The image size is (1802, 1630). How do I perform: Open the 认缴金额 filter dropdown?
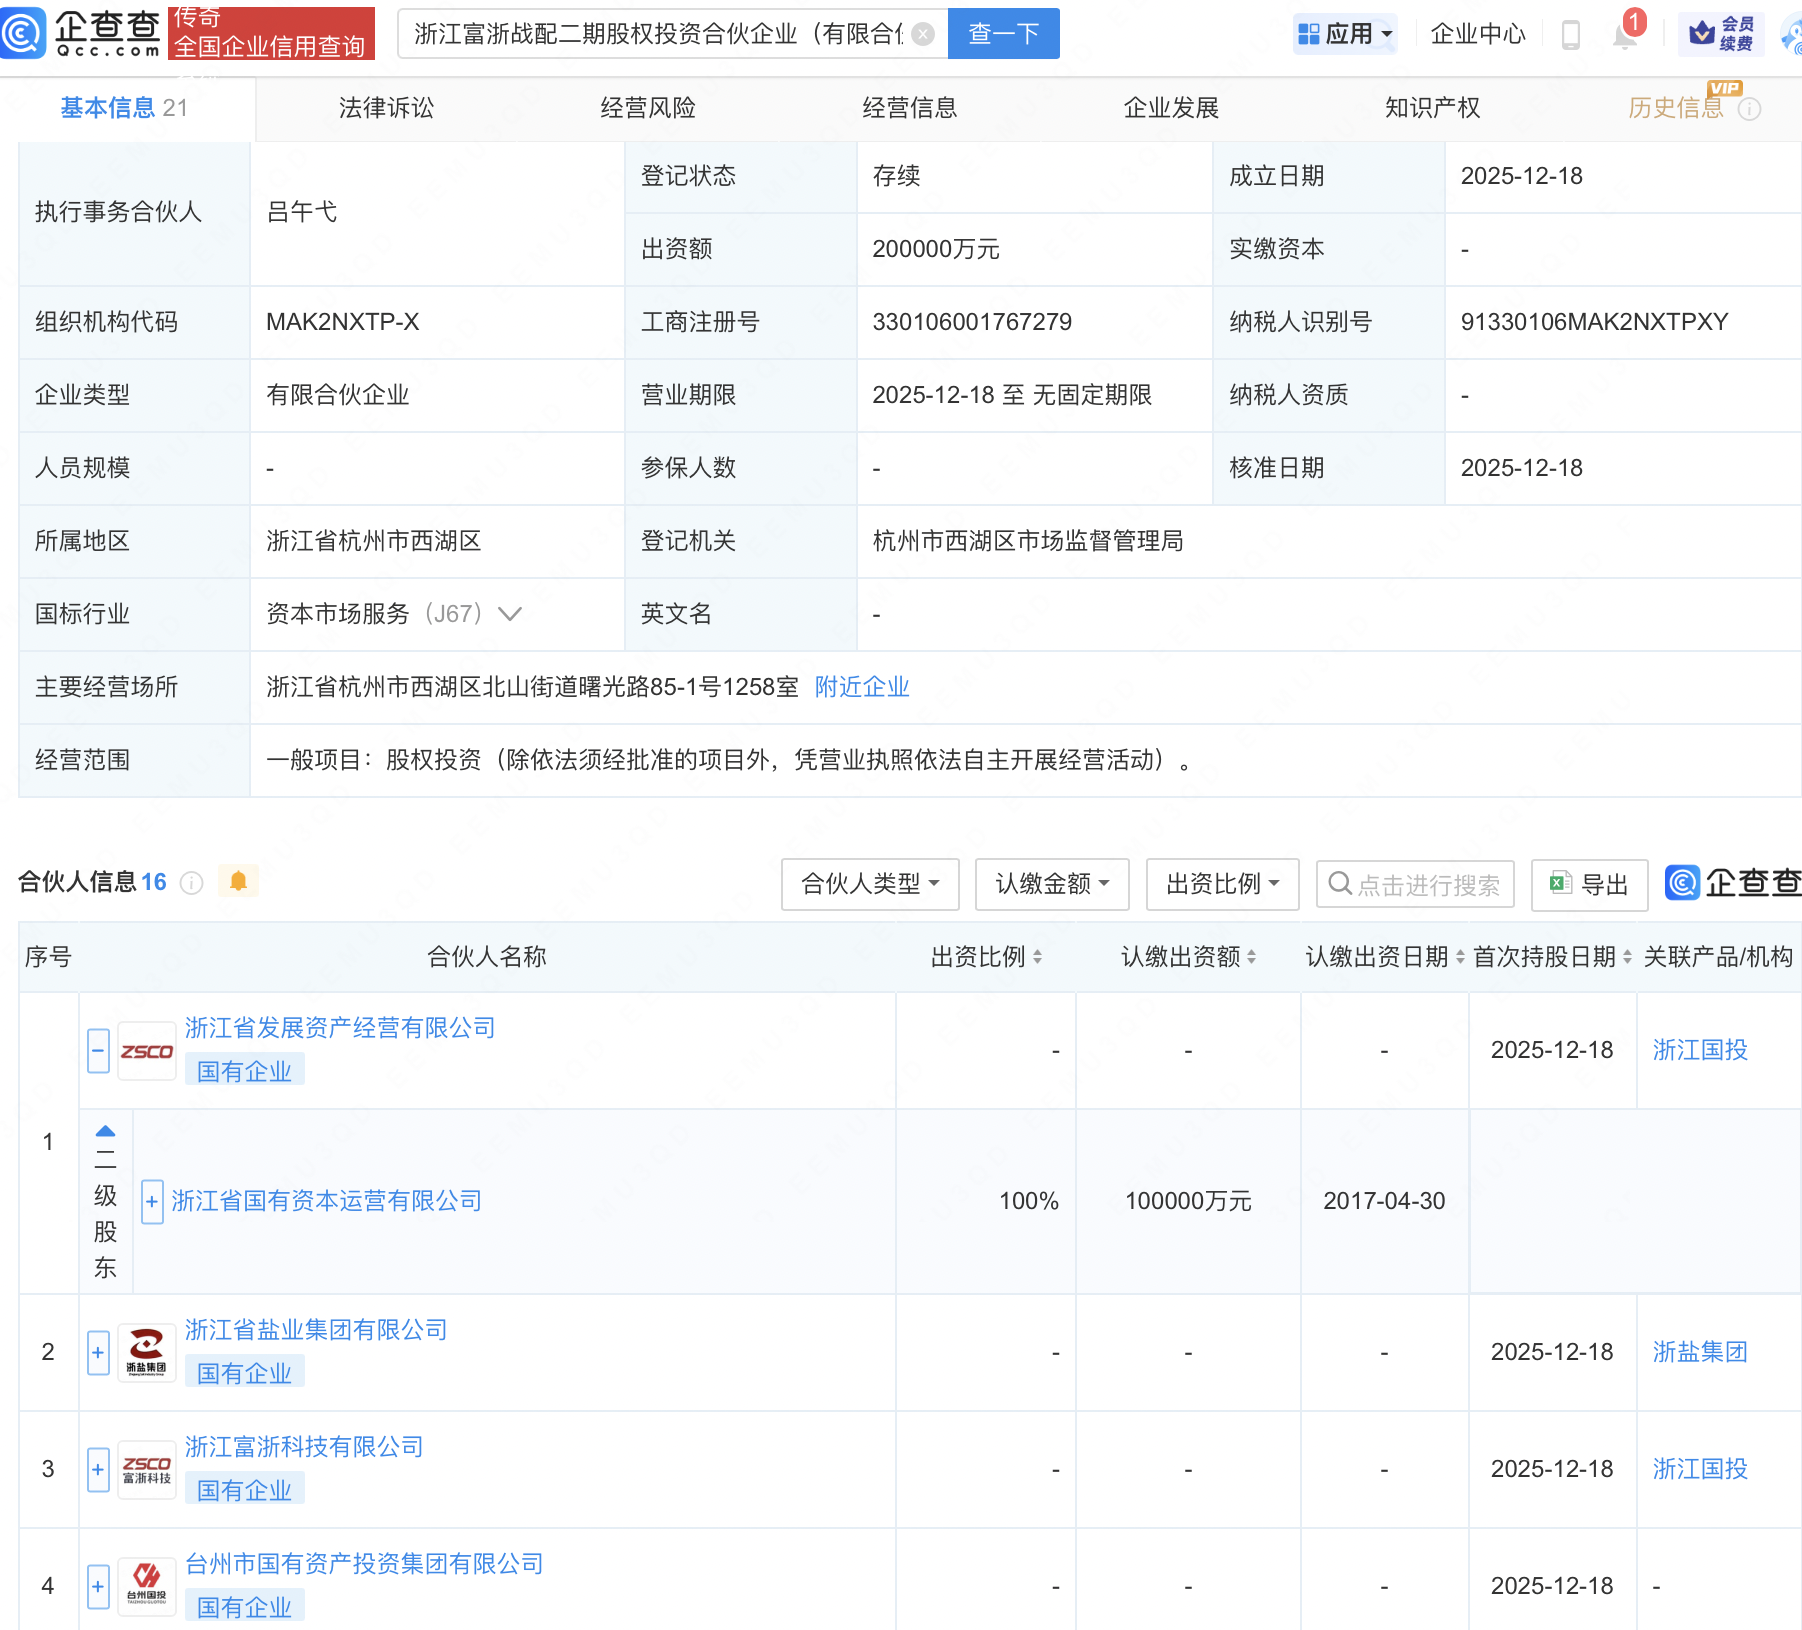[x=1051, y=884]
